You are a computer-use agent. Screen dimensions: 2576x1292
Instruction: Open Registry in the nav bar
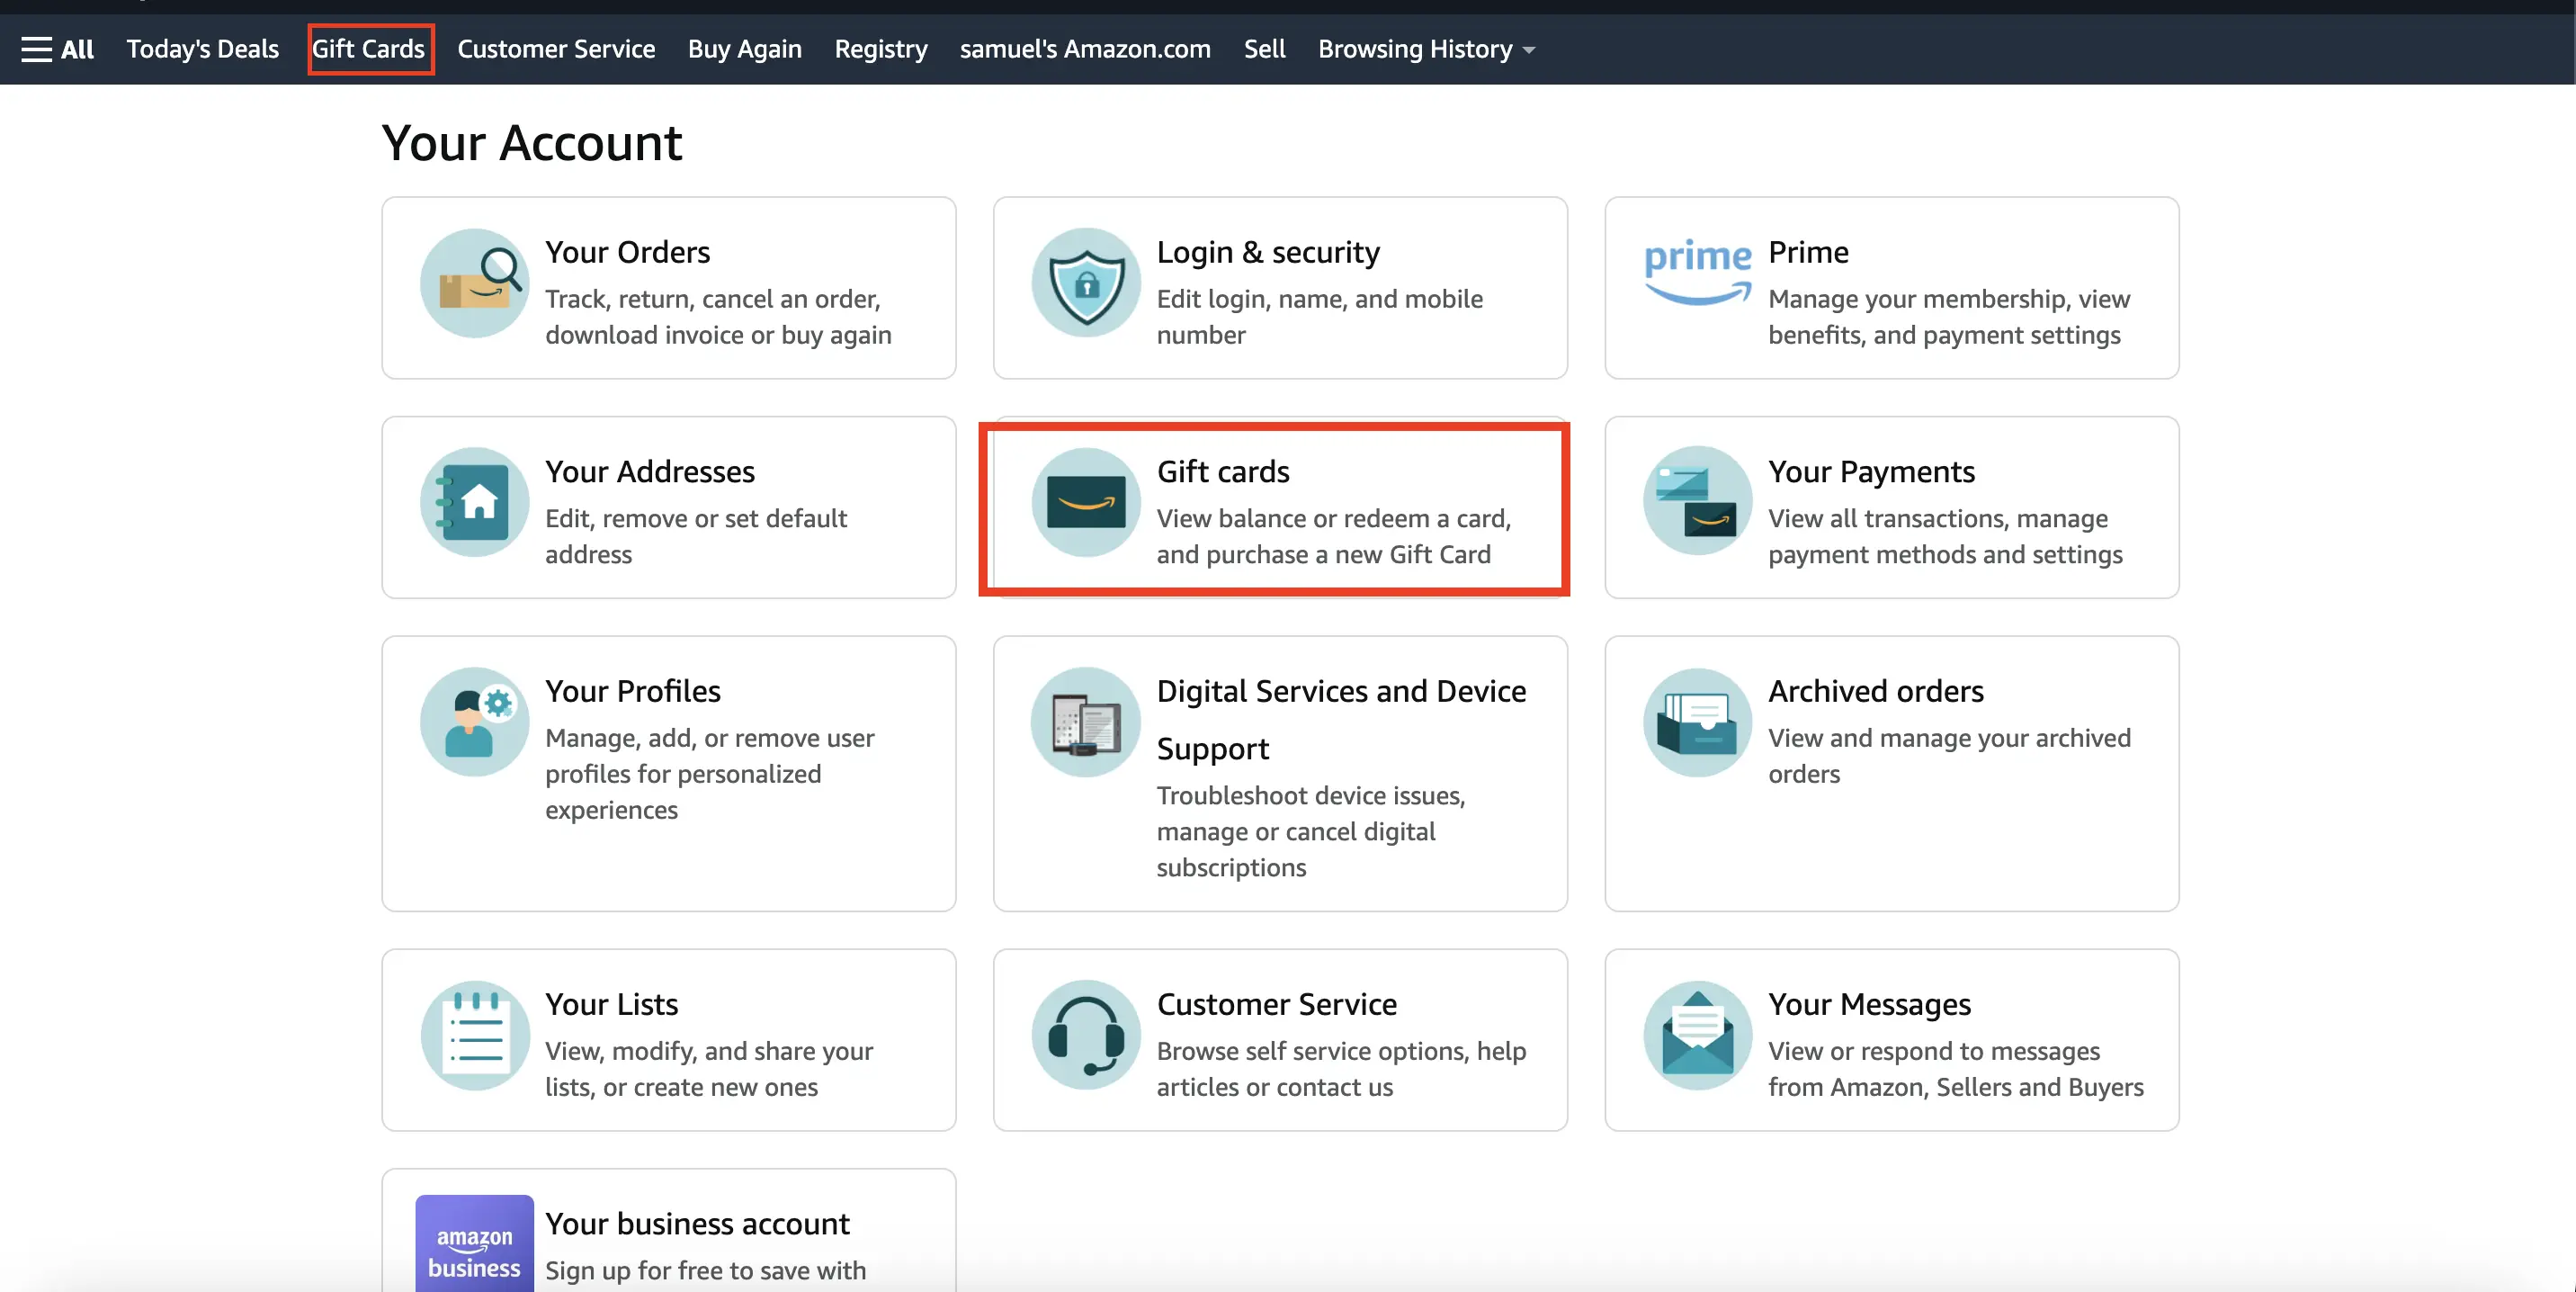point(881,49)
